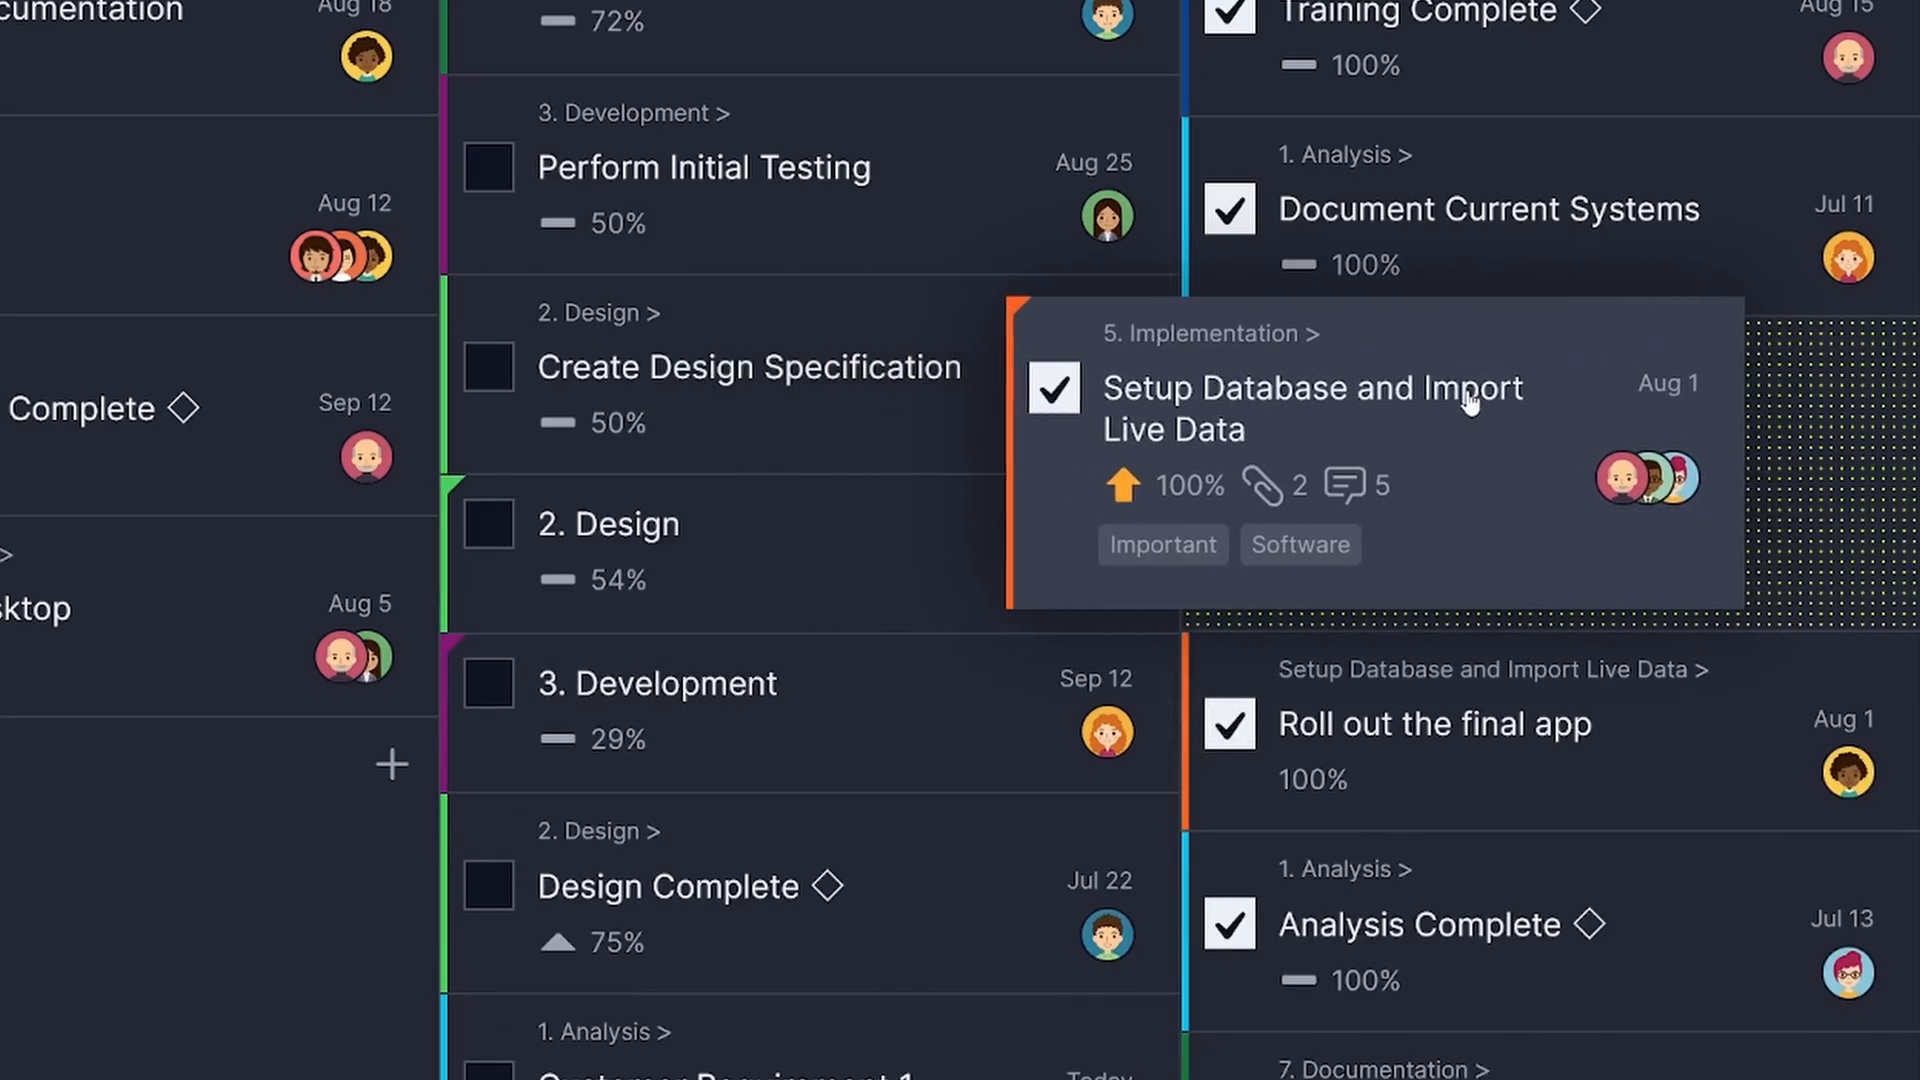
Task: Uncheck Document Current Systems task checkbox
Action: [x=1229, y=209]
